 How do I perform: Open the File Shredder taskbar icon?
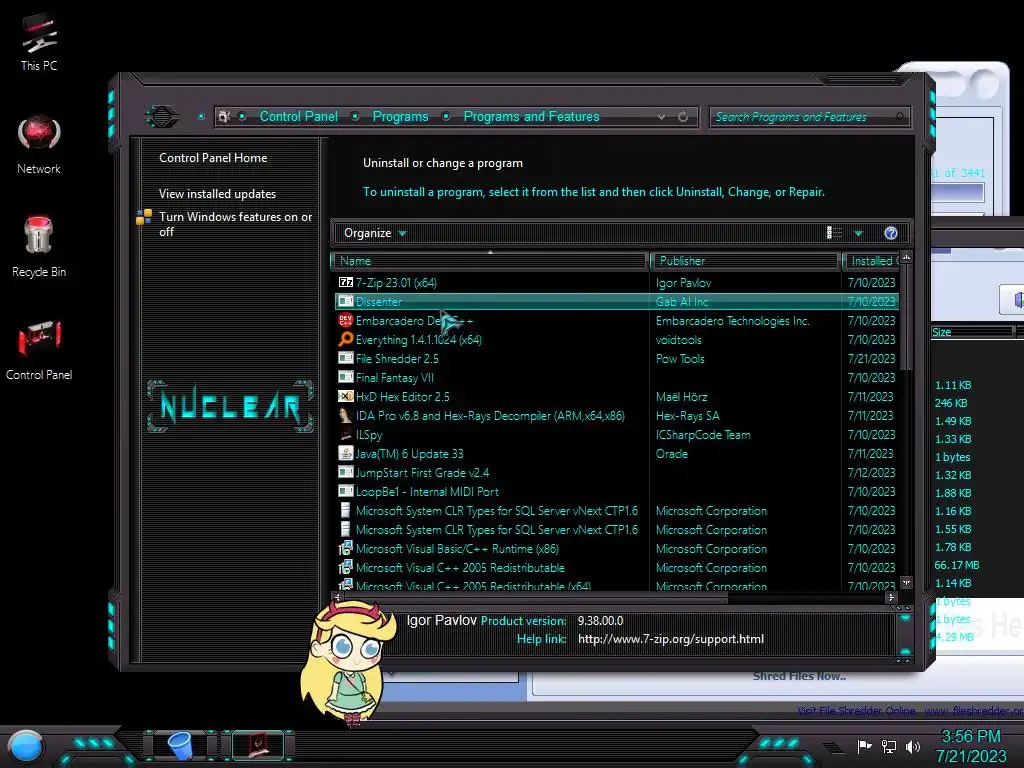(180, 745)
